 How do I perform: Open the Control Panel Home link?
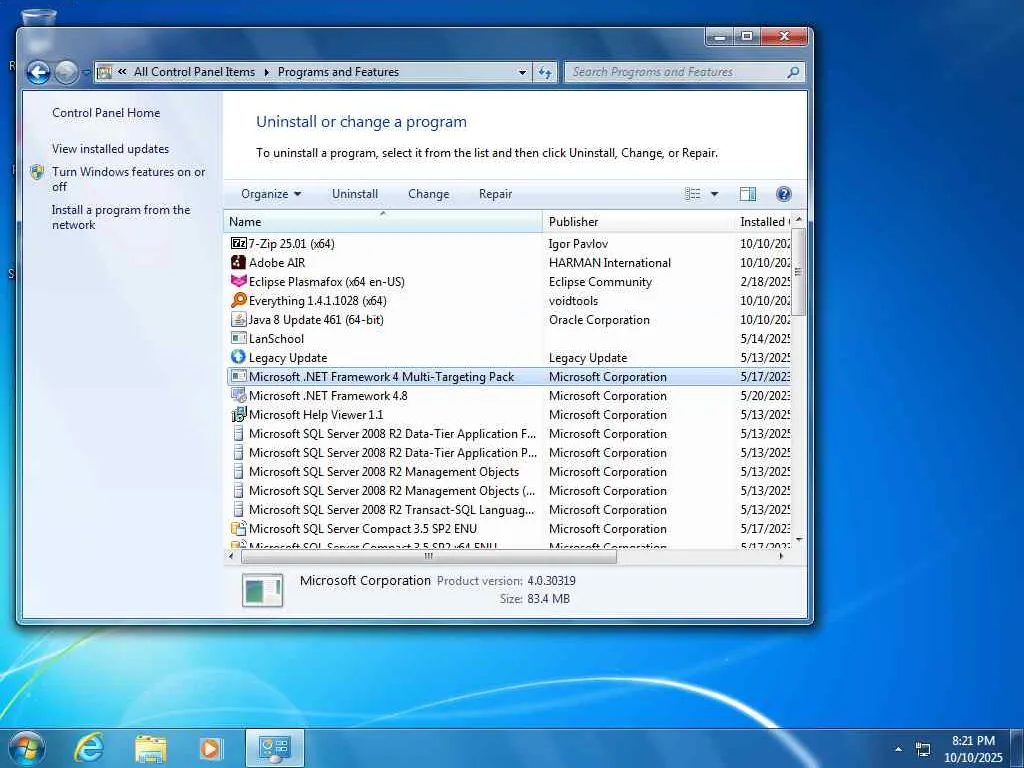coord(106,112)
